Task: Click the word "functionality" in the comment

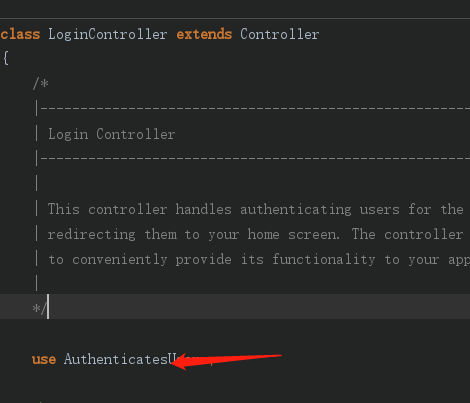Action: 324,260
